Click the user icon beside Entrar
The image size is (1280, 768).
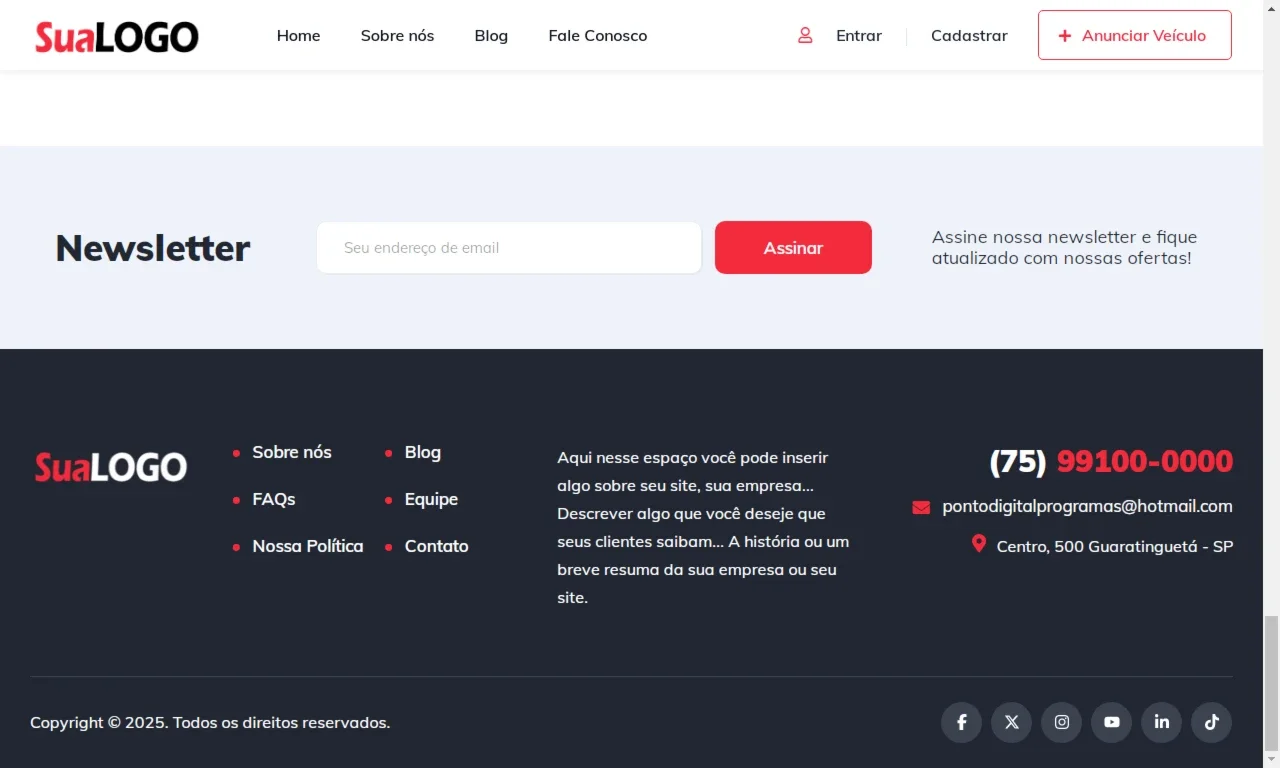tap(805, 35)
